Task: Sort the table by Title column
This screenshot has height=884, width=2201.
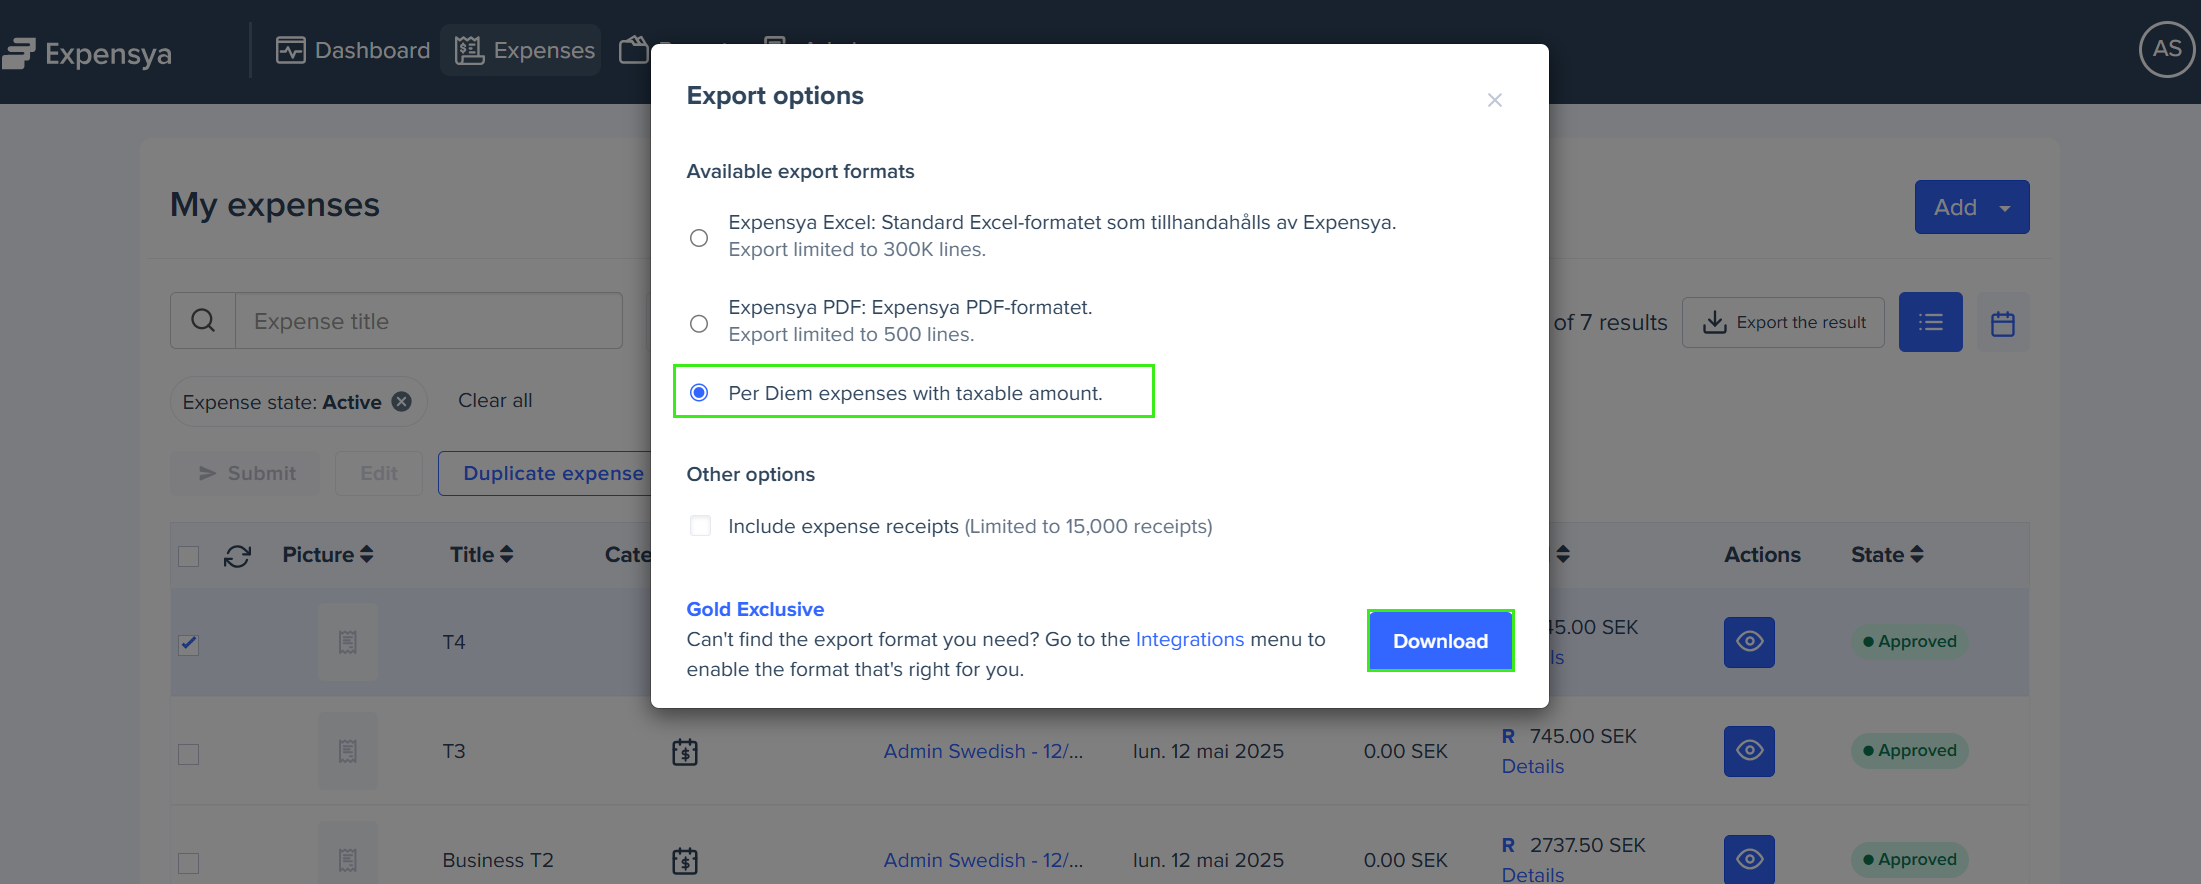Action: (x=481, y=555)
